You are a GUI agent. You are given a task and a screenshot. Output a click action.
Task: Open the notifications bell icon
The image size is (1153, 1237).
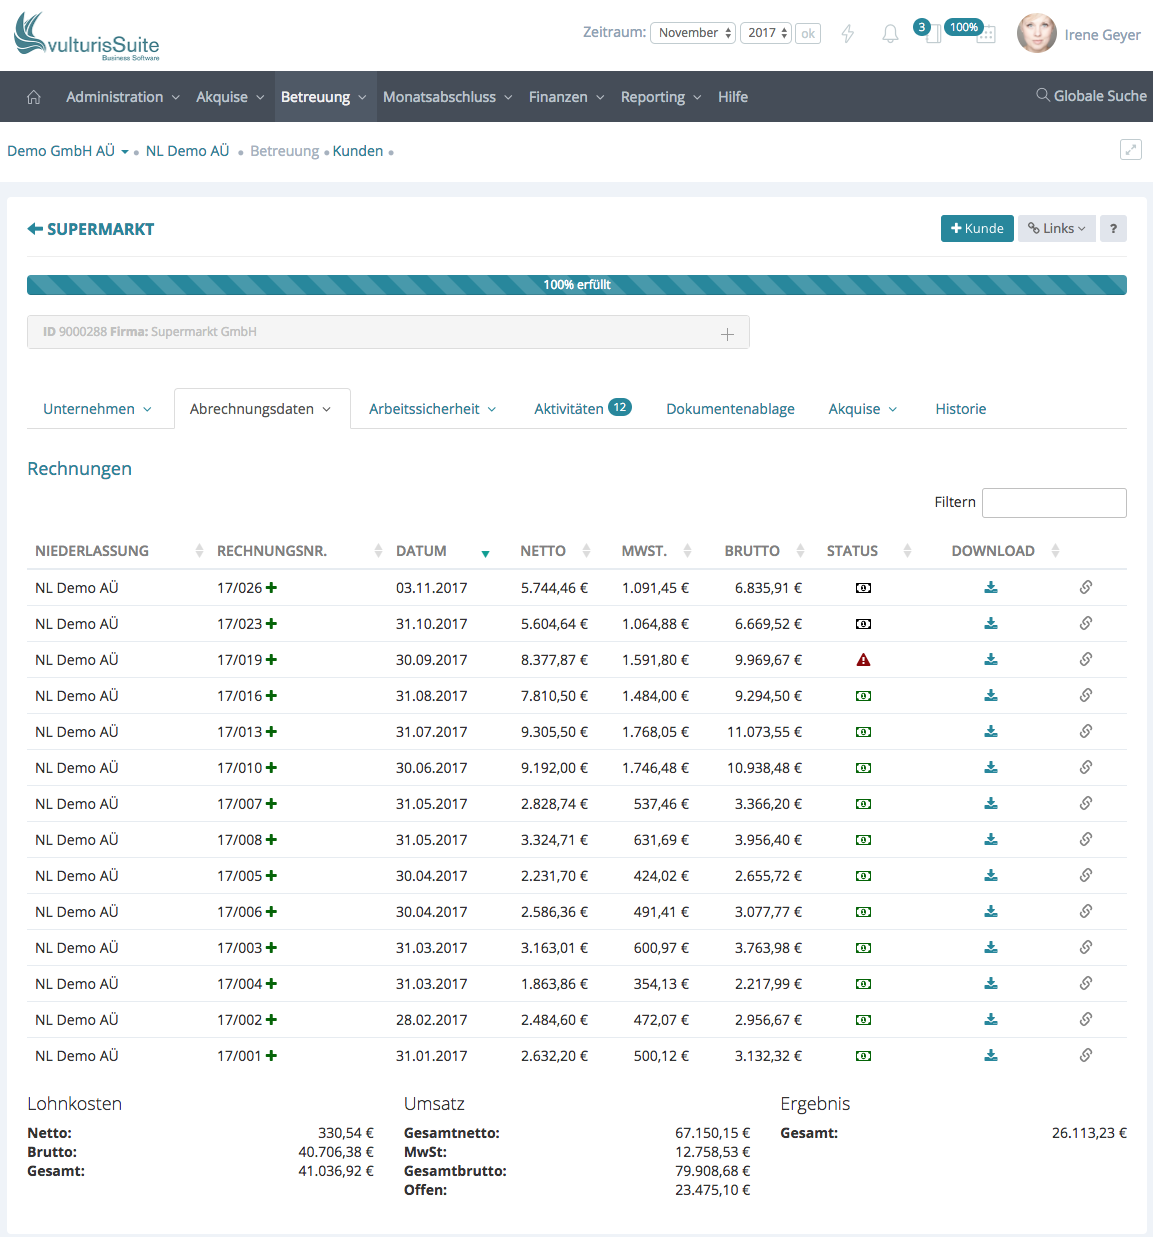(x=890, y=34)
